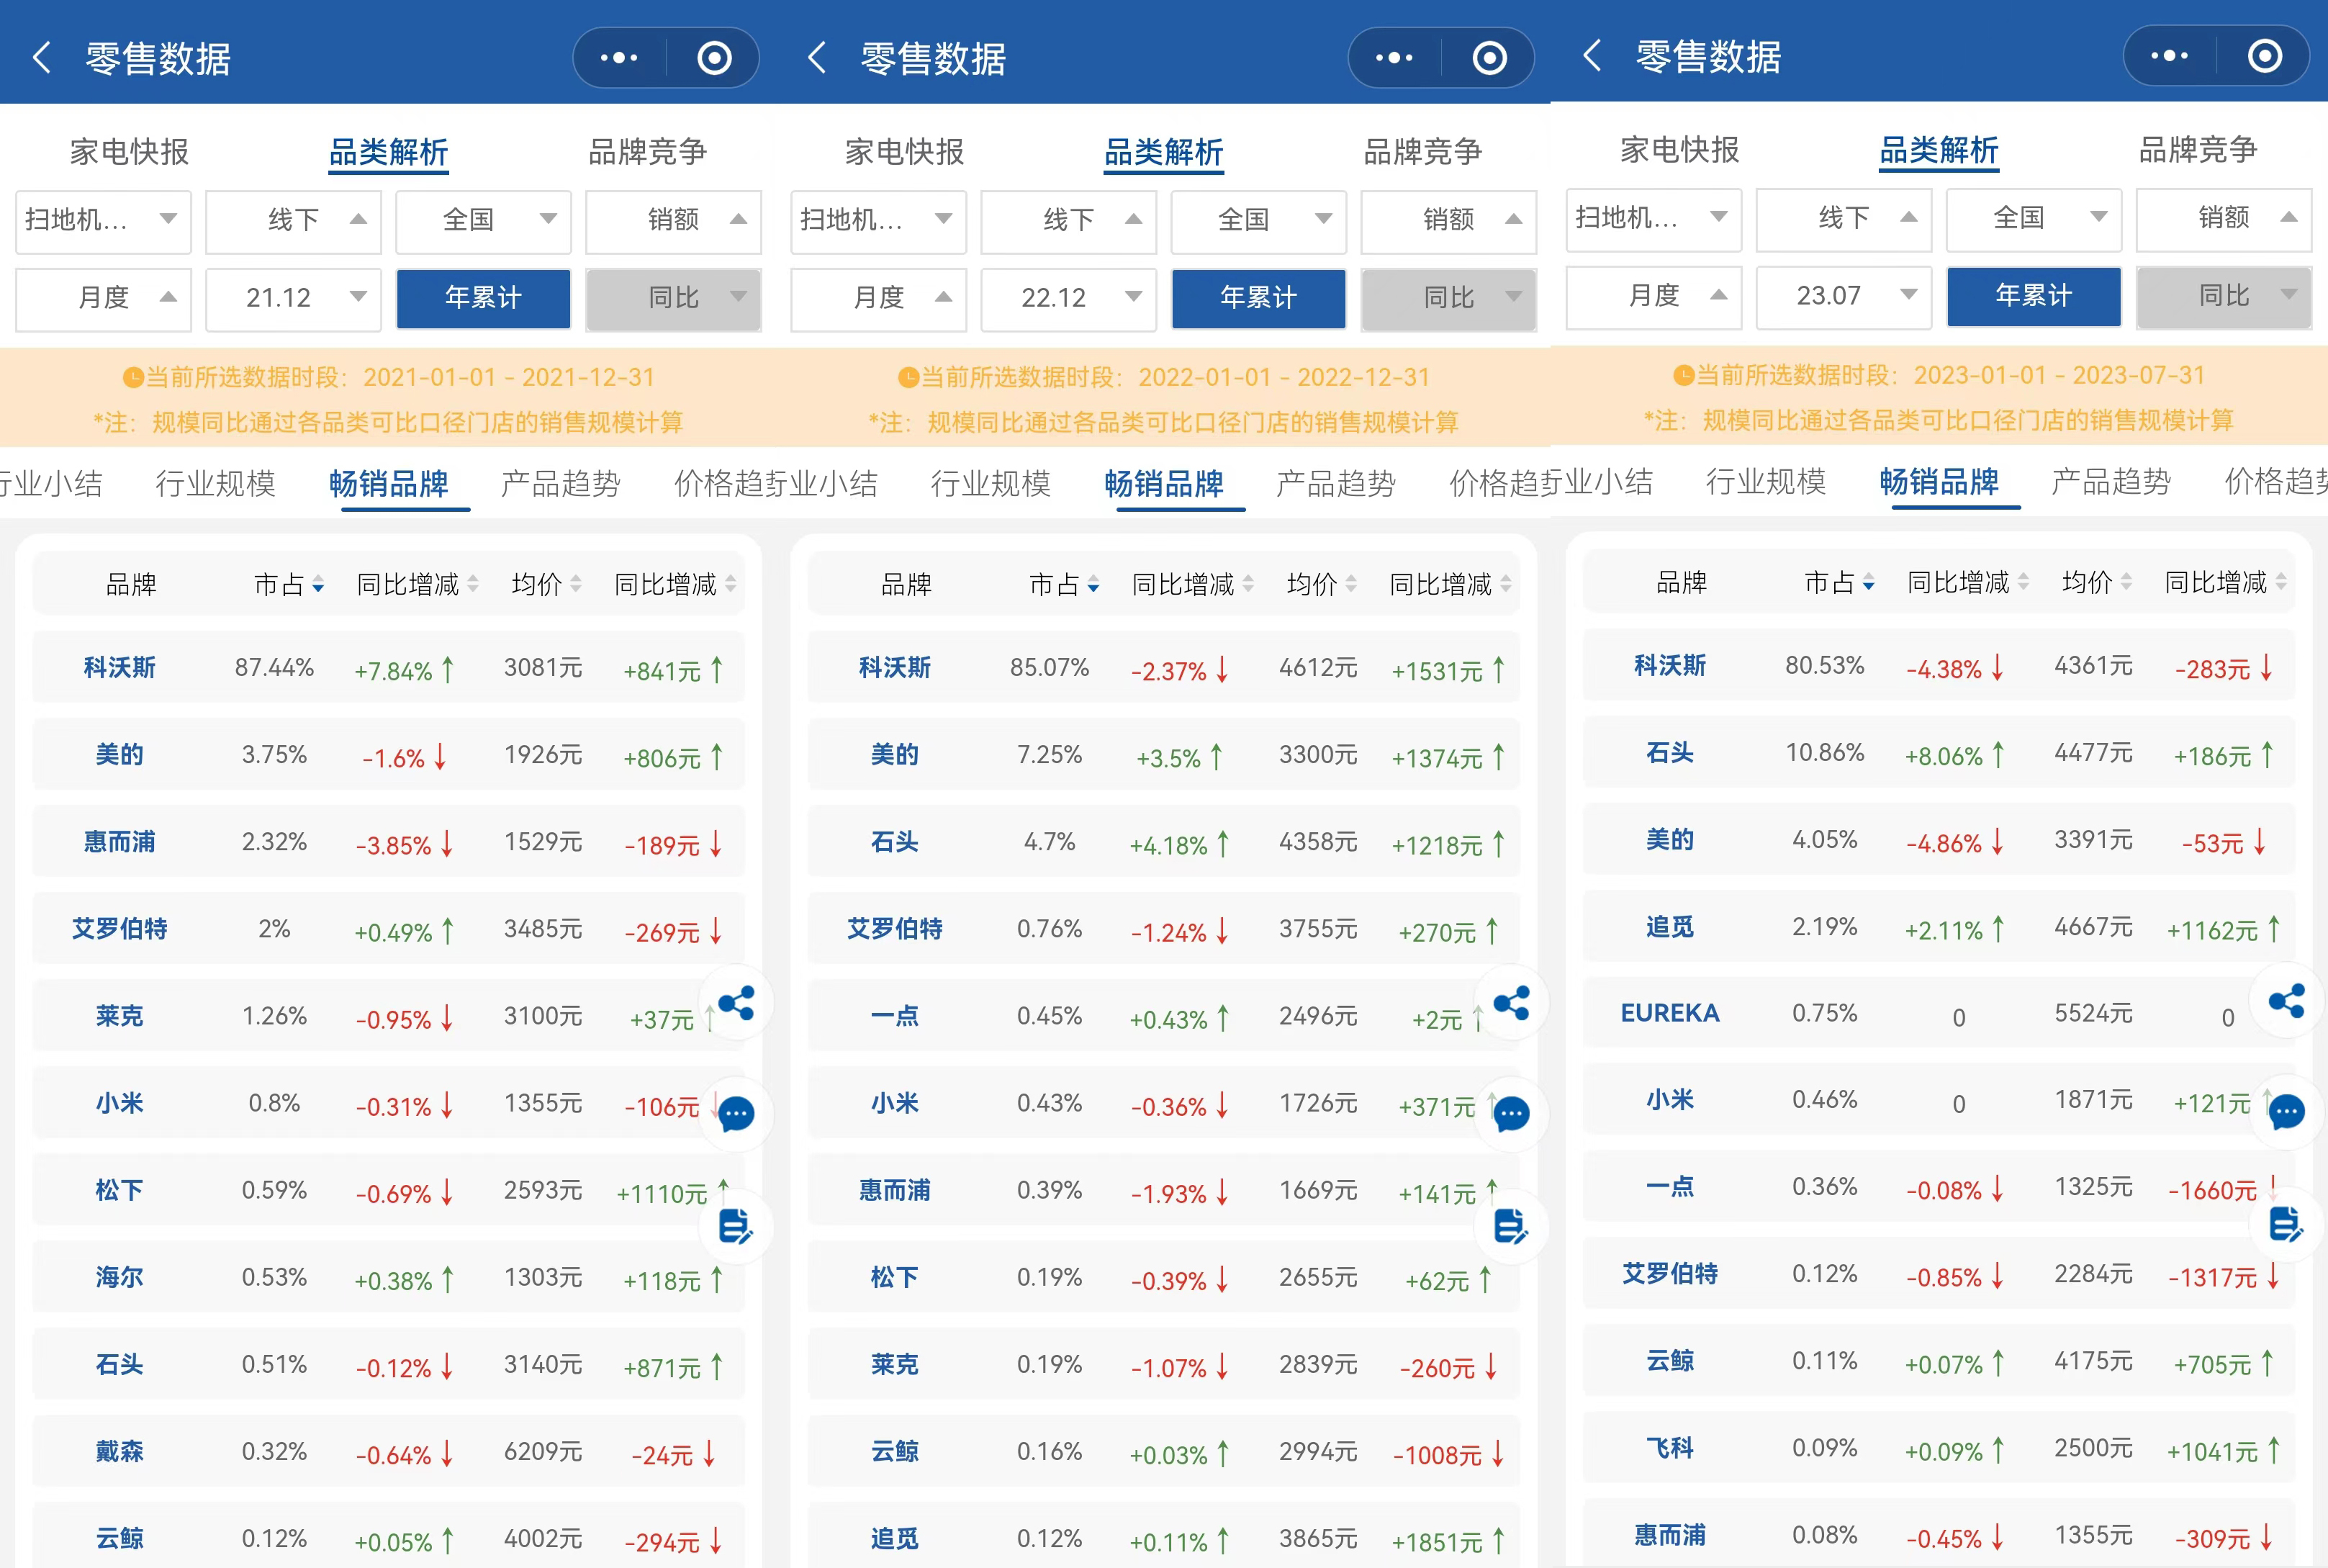Click back arrow in leftmost panel header
This screenshot has width=2328, height=1568.
[42, 58]
